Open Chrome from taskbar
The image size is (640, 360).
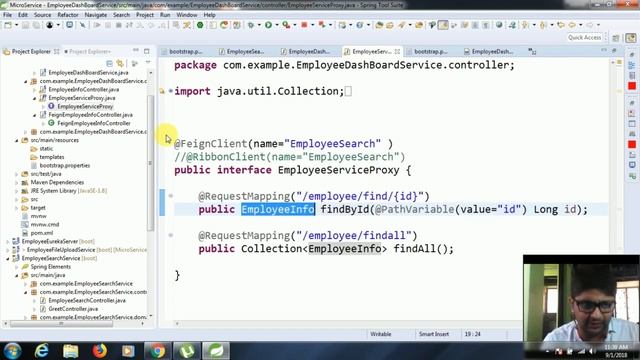pyautogui.click(x=157, y=351)
